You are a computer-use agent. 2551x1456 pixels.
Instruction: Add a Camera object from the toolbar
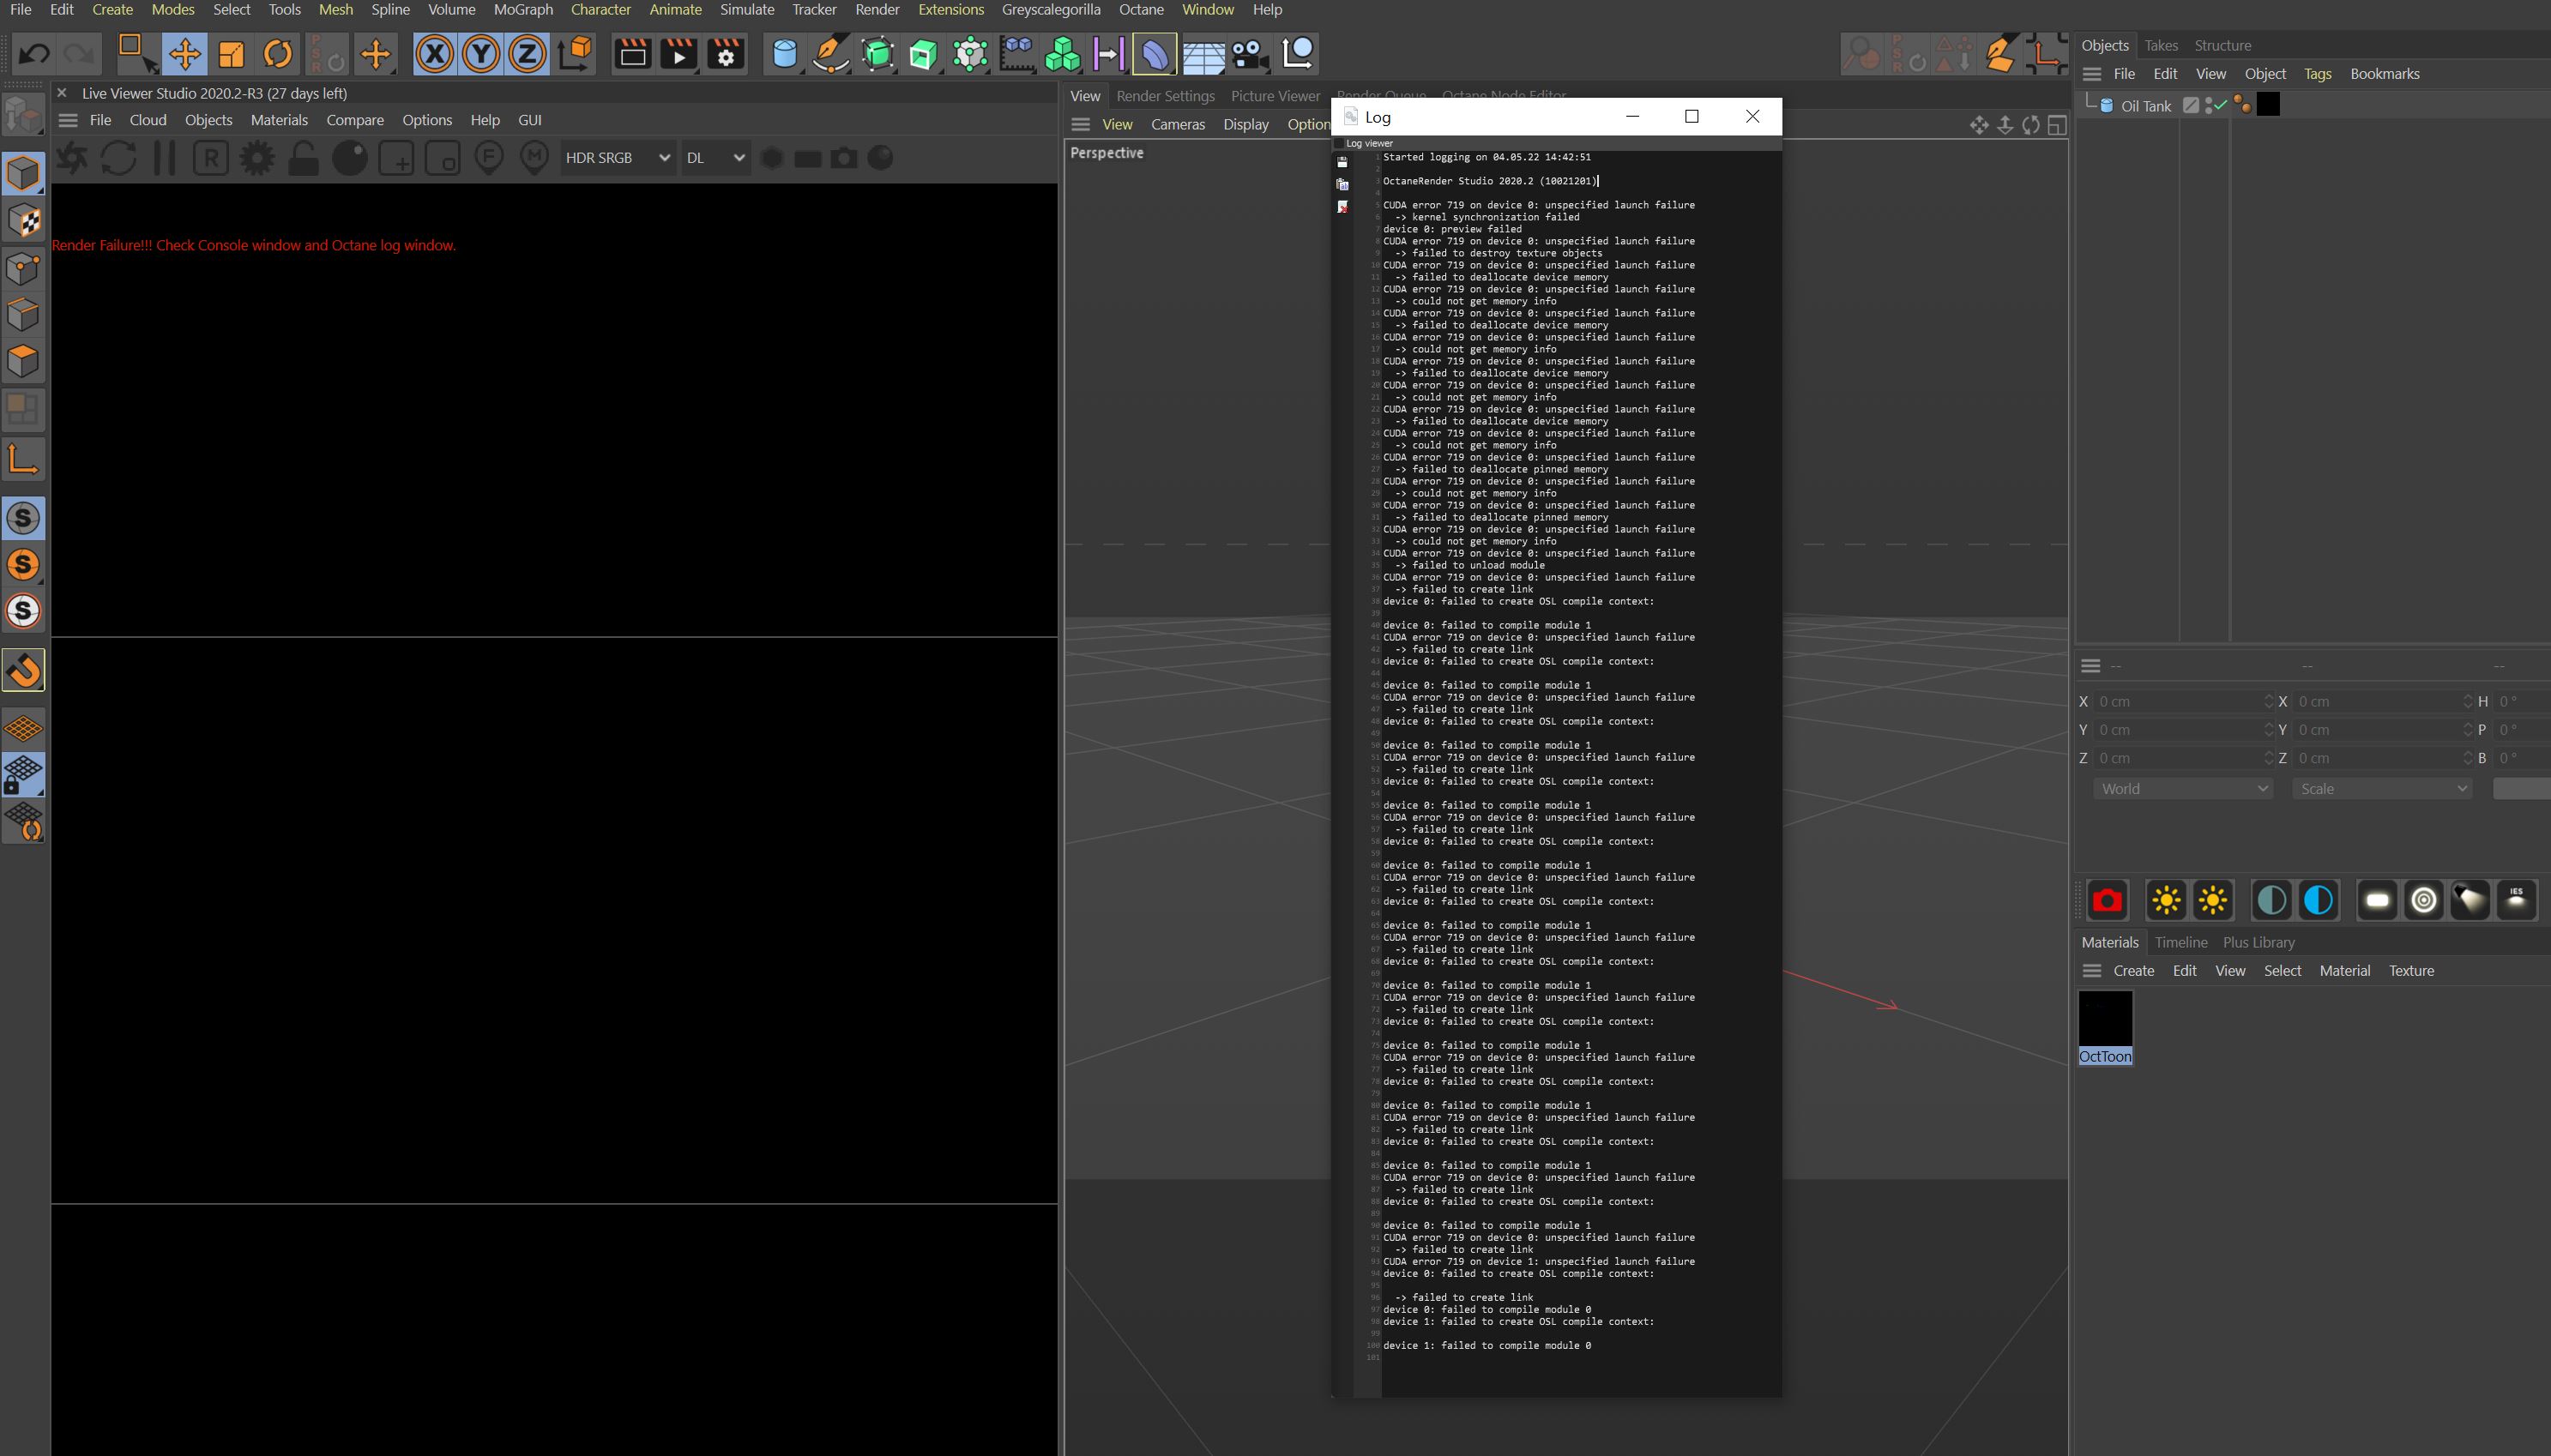click(x=1249, y=54)
